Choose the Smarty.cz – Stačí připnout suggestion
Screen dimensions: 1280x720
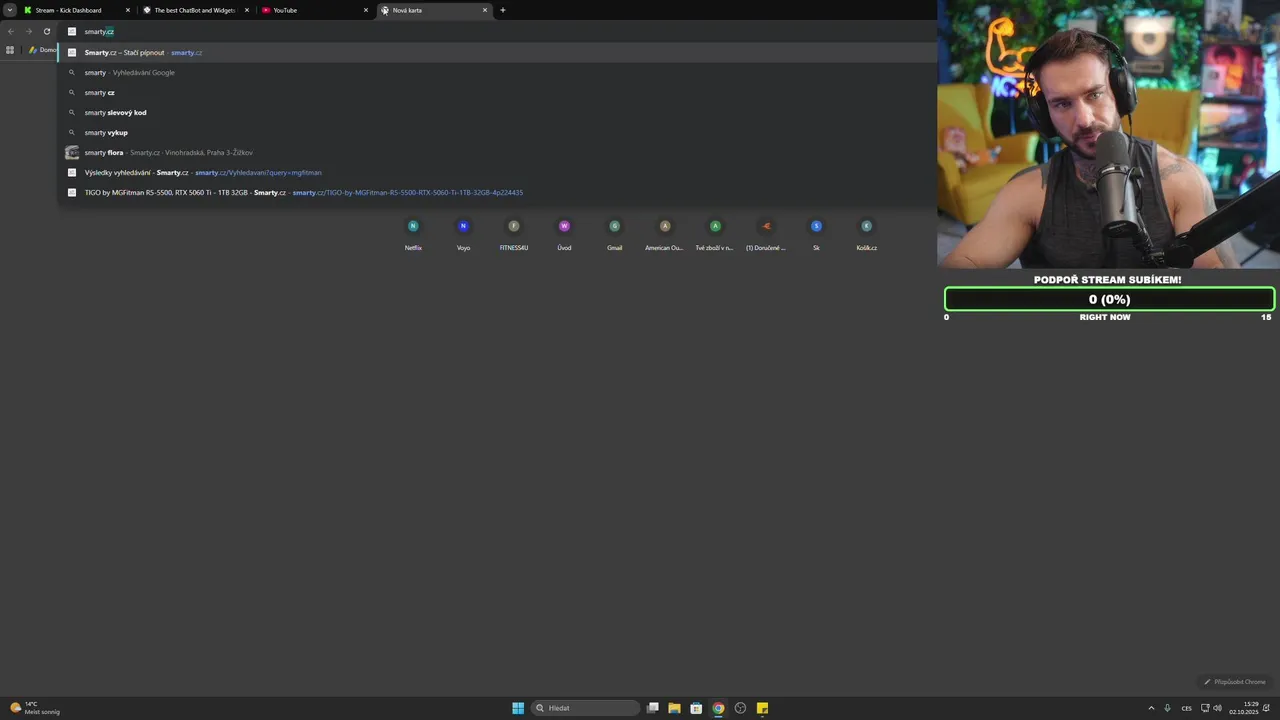(x=497, y=52)
